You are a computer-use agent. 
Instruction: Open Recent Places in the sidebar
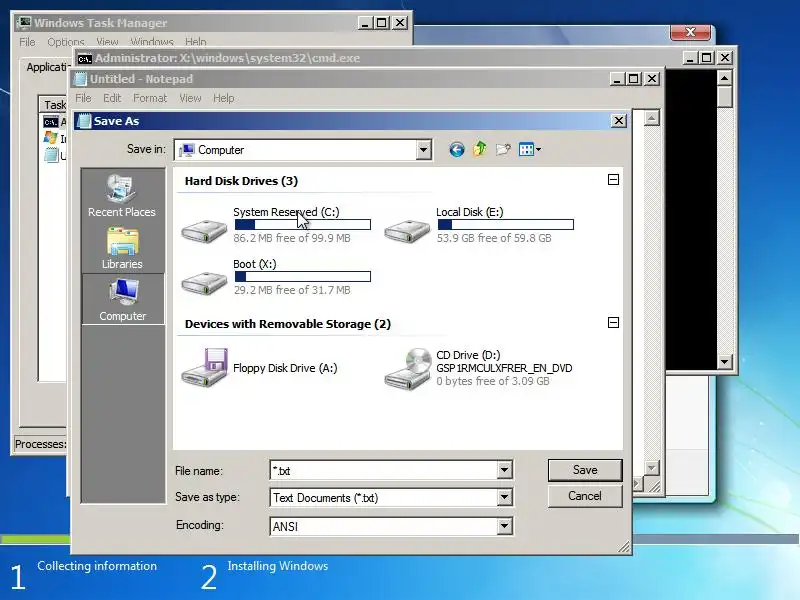coord(122,195)
